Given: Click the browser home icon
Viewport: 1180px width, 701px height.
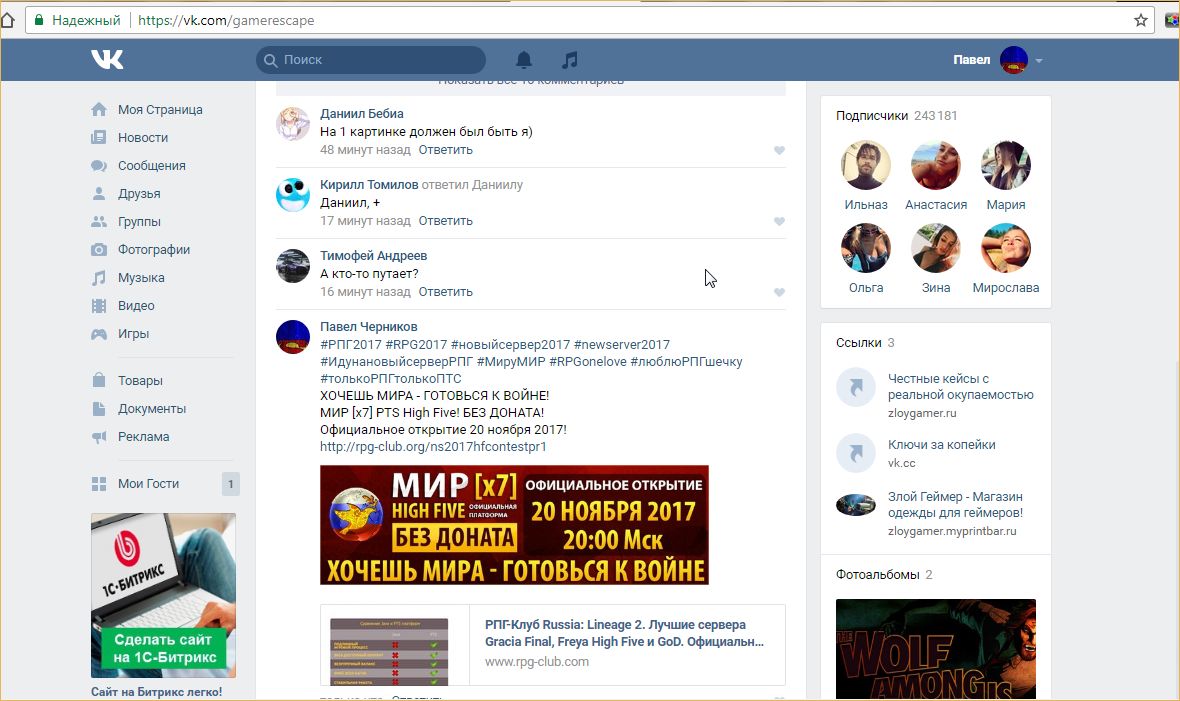Looking at the screenshot, I should tap(8, 20).
